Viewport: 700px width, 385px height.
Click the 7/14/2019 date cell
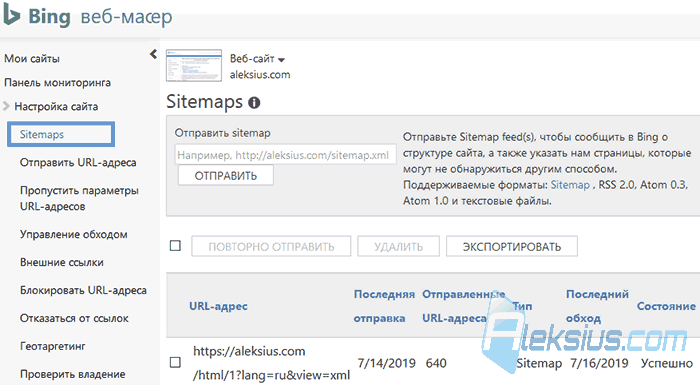click(386, 363)
